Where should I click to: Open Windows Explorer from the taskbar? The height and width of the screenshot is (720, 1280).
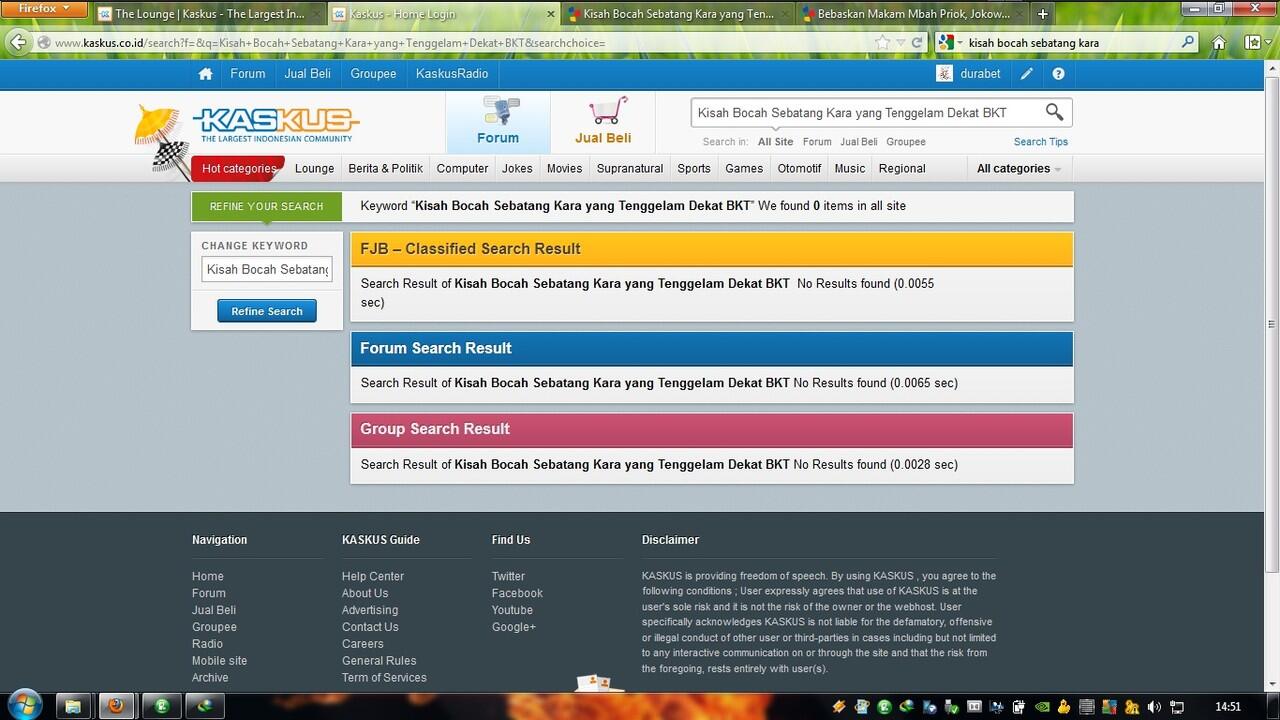click(x=73, y=705)
